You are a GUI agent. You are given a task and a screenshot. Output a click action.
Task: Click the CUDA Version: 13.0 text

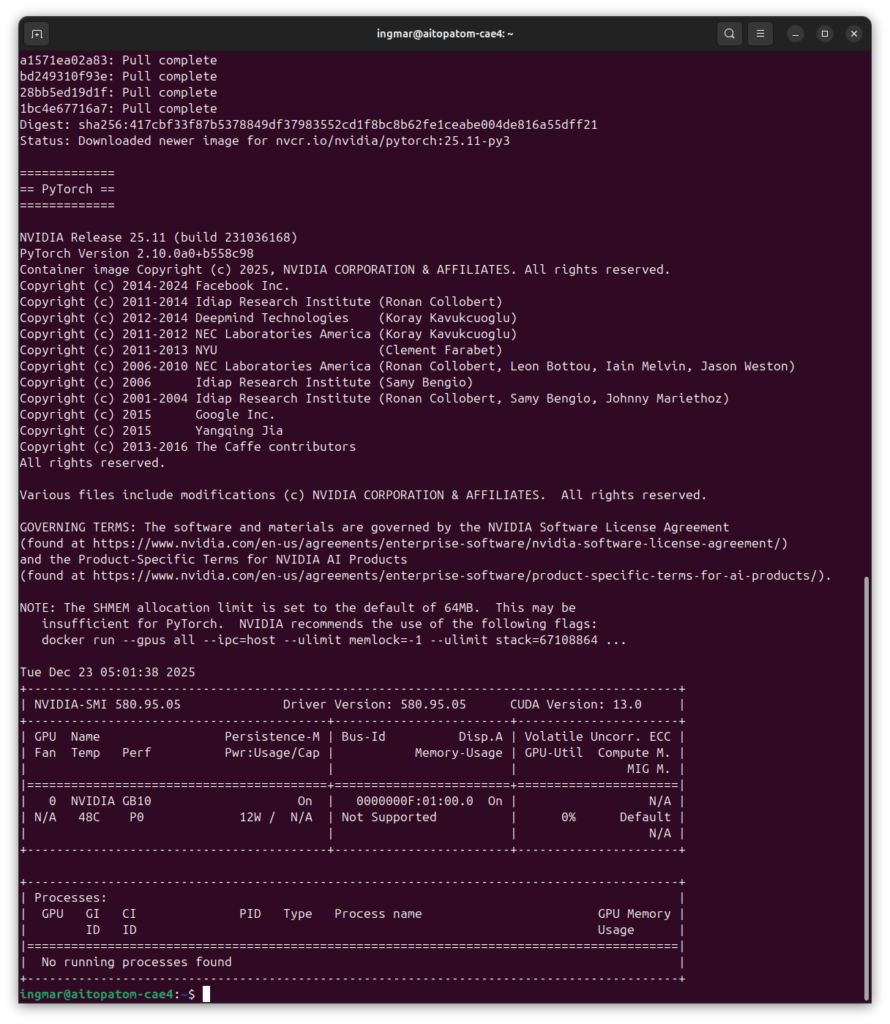[x=590, y=704]
